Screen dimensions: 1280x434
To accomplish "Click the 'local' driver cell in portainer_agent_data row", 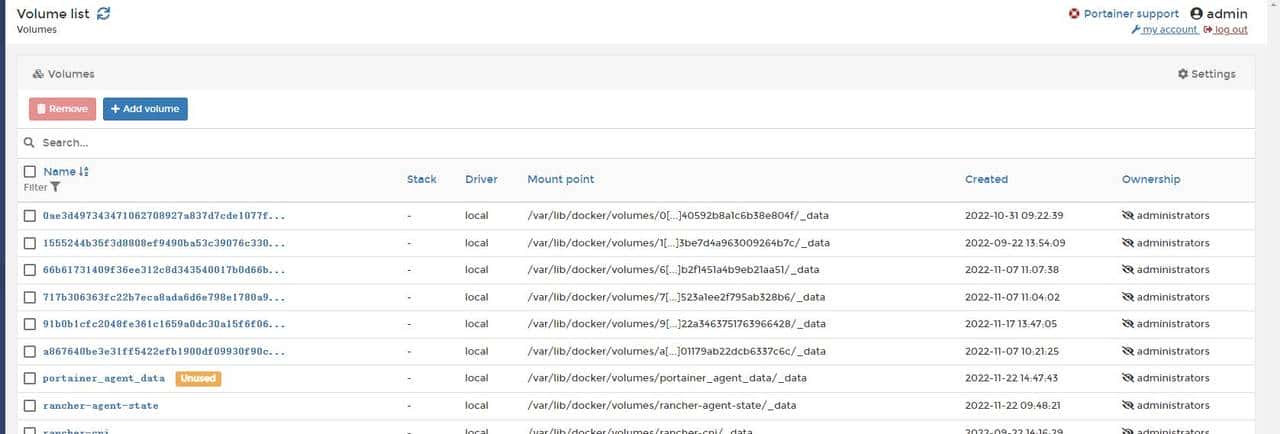I will click(x=477, y=378).
